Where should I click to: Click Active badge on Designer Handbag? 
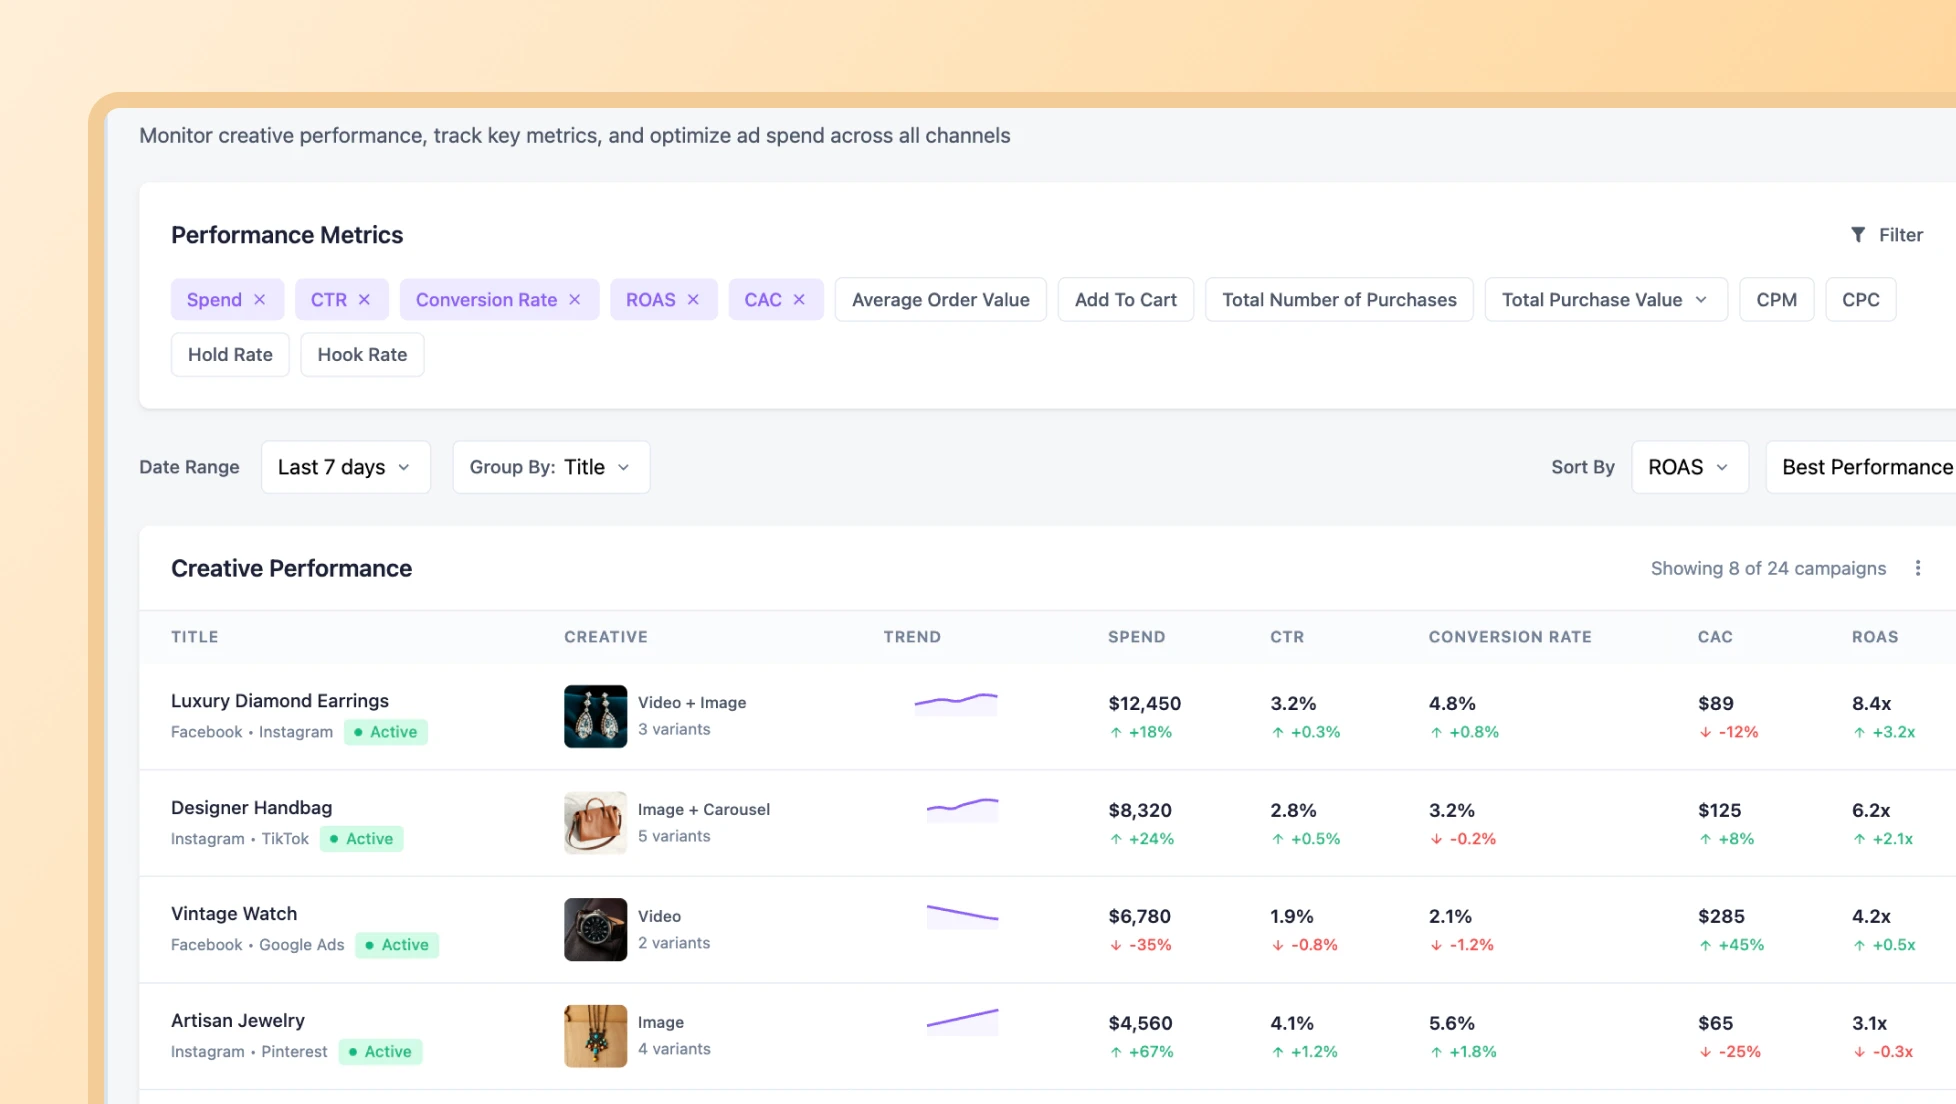point(362,839)
